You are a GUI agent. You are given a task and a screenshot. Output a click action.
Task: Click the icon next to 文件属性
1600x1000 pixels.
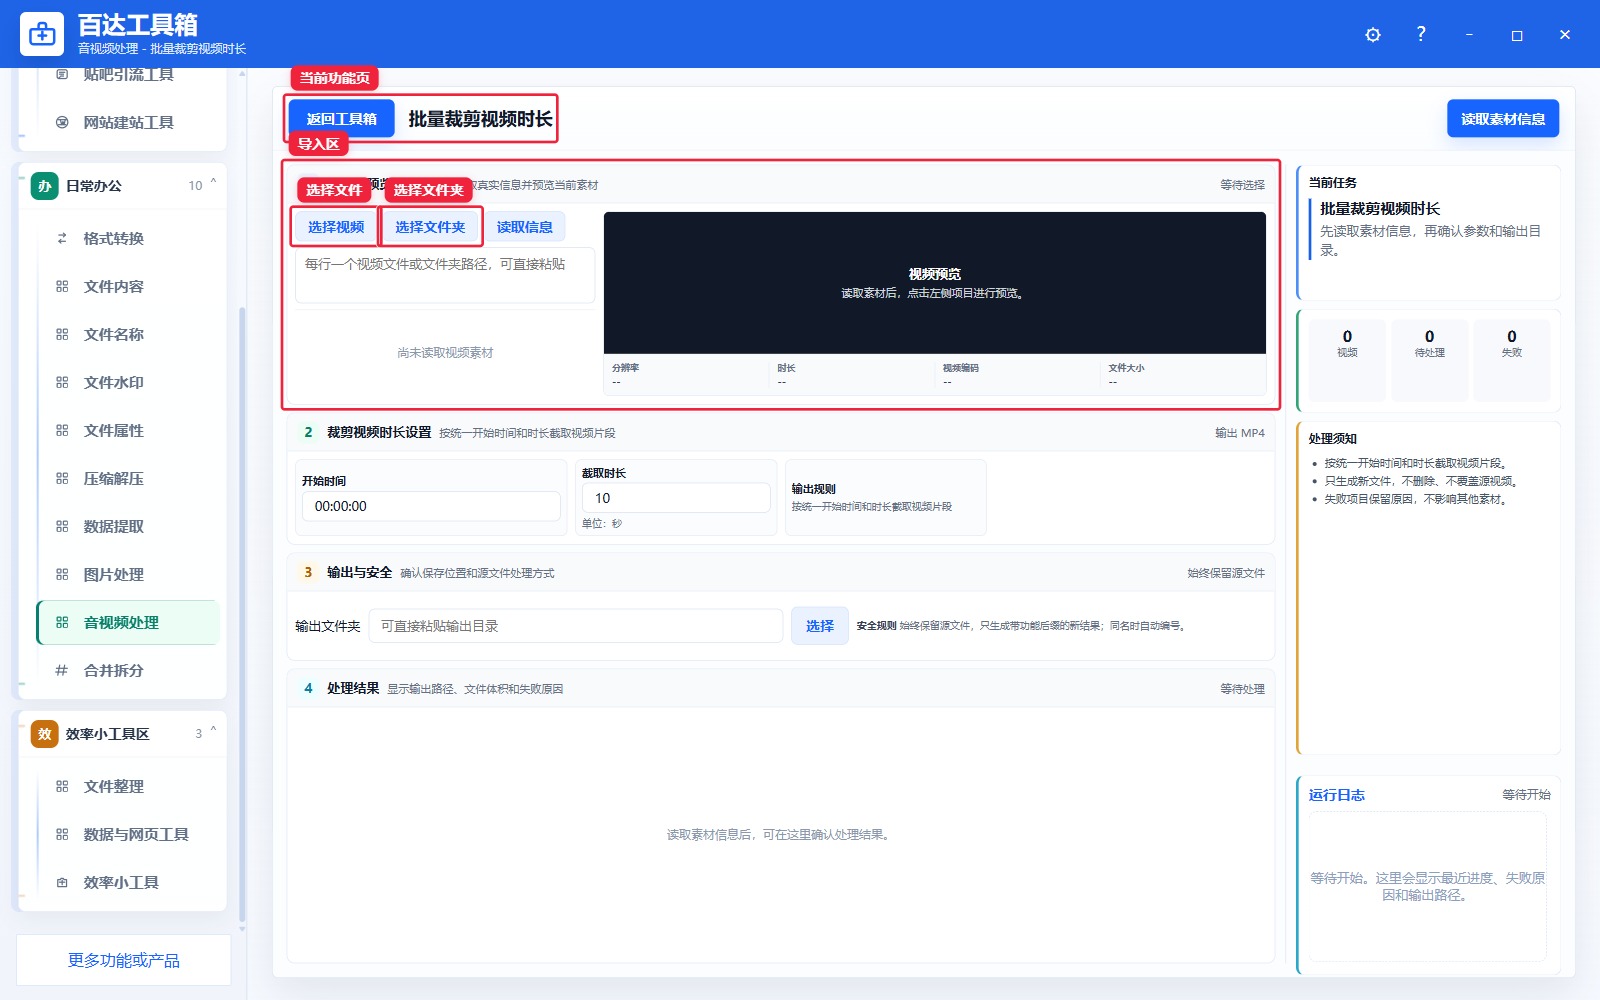62,430
